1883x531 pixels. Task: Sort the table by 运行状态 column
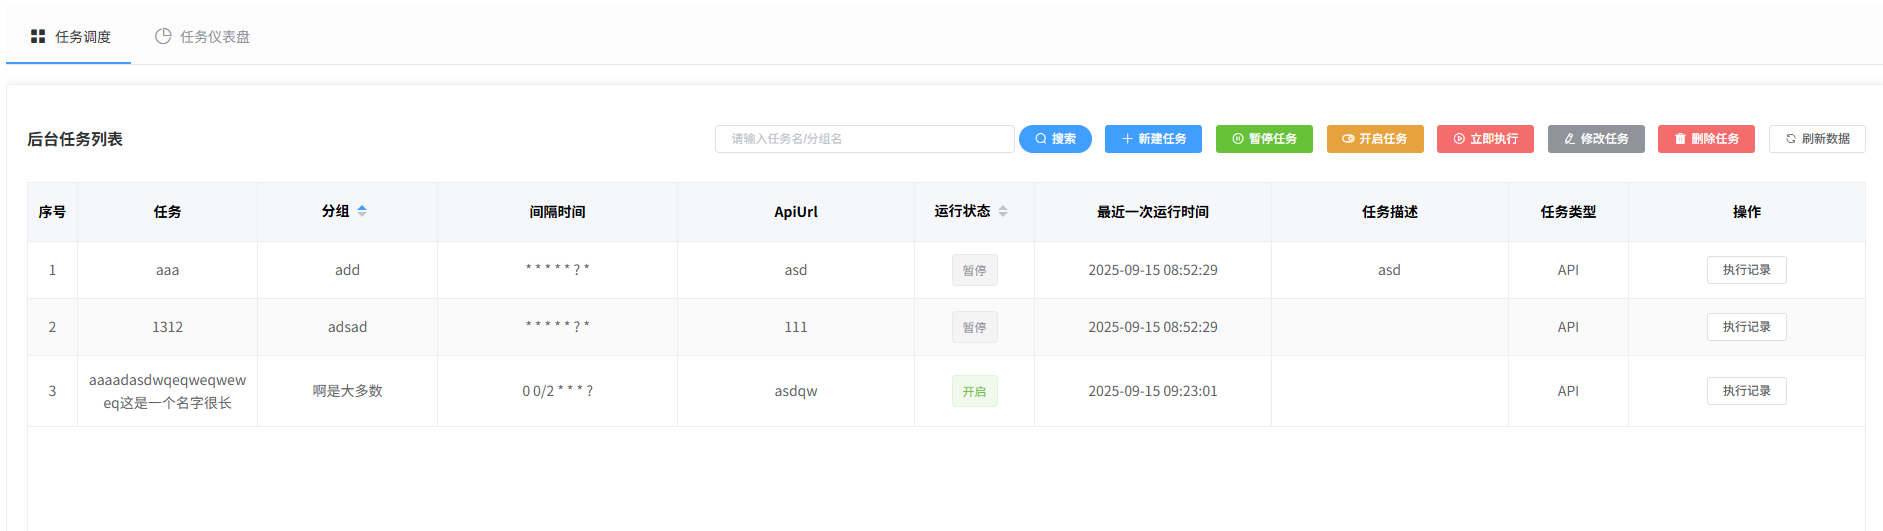1003,211
